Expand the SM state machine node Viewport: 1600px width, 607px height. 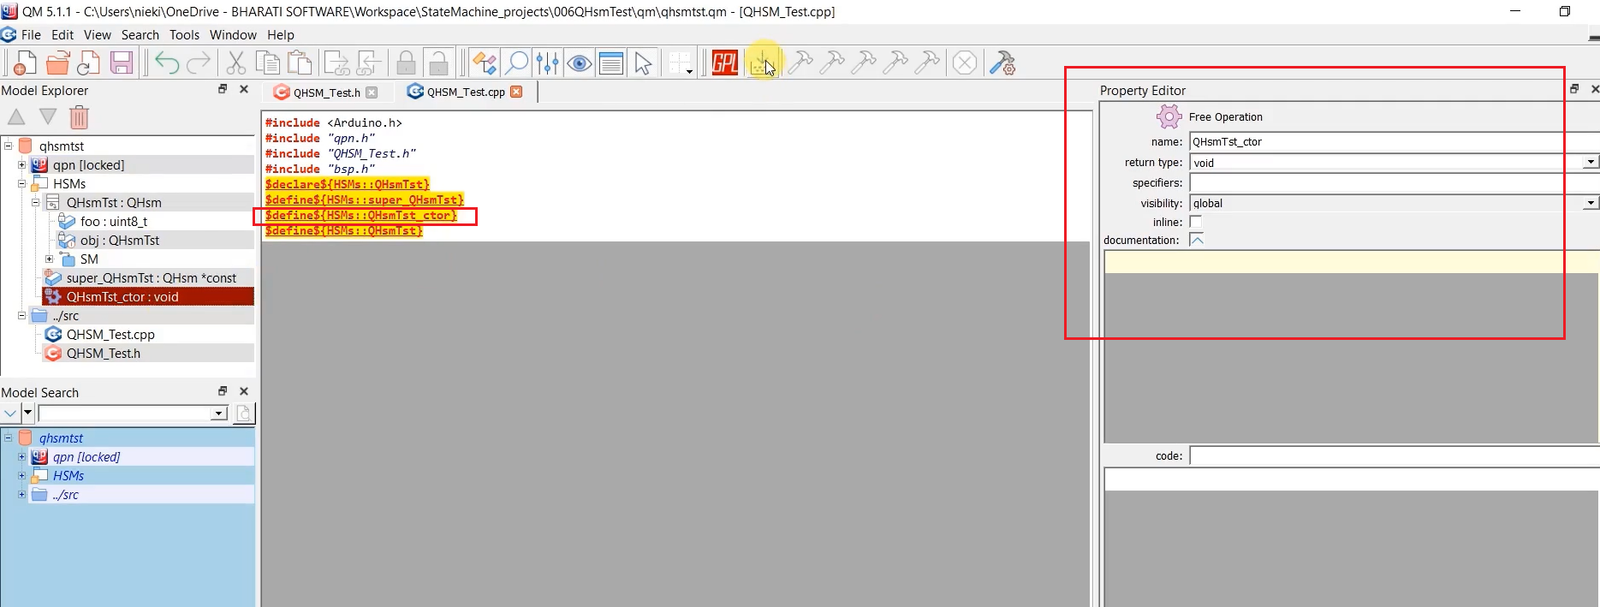tap(48, 259)
